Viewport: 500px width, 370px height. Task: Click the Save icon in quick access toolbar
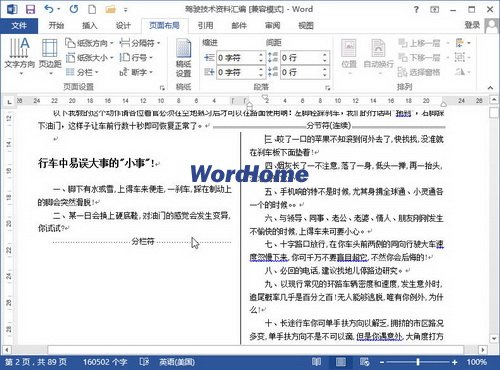31,9
